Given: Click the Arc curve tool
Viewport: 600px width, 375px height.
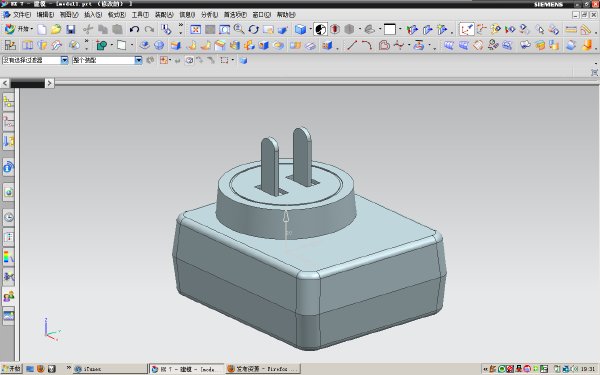Looking at the screenshot, I should click(367, 46).
